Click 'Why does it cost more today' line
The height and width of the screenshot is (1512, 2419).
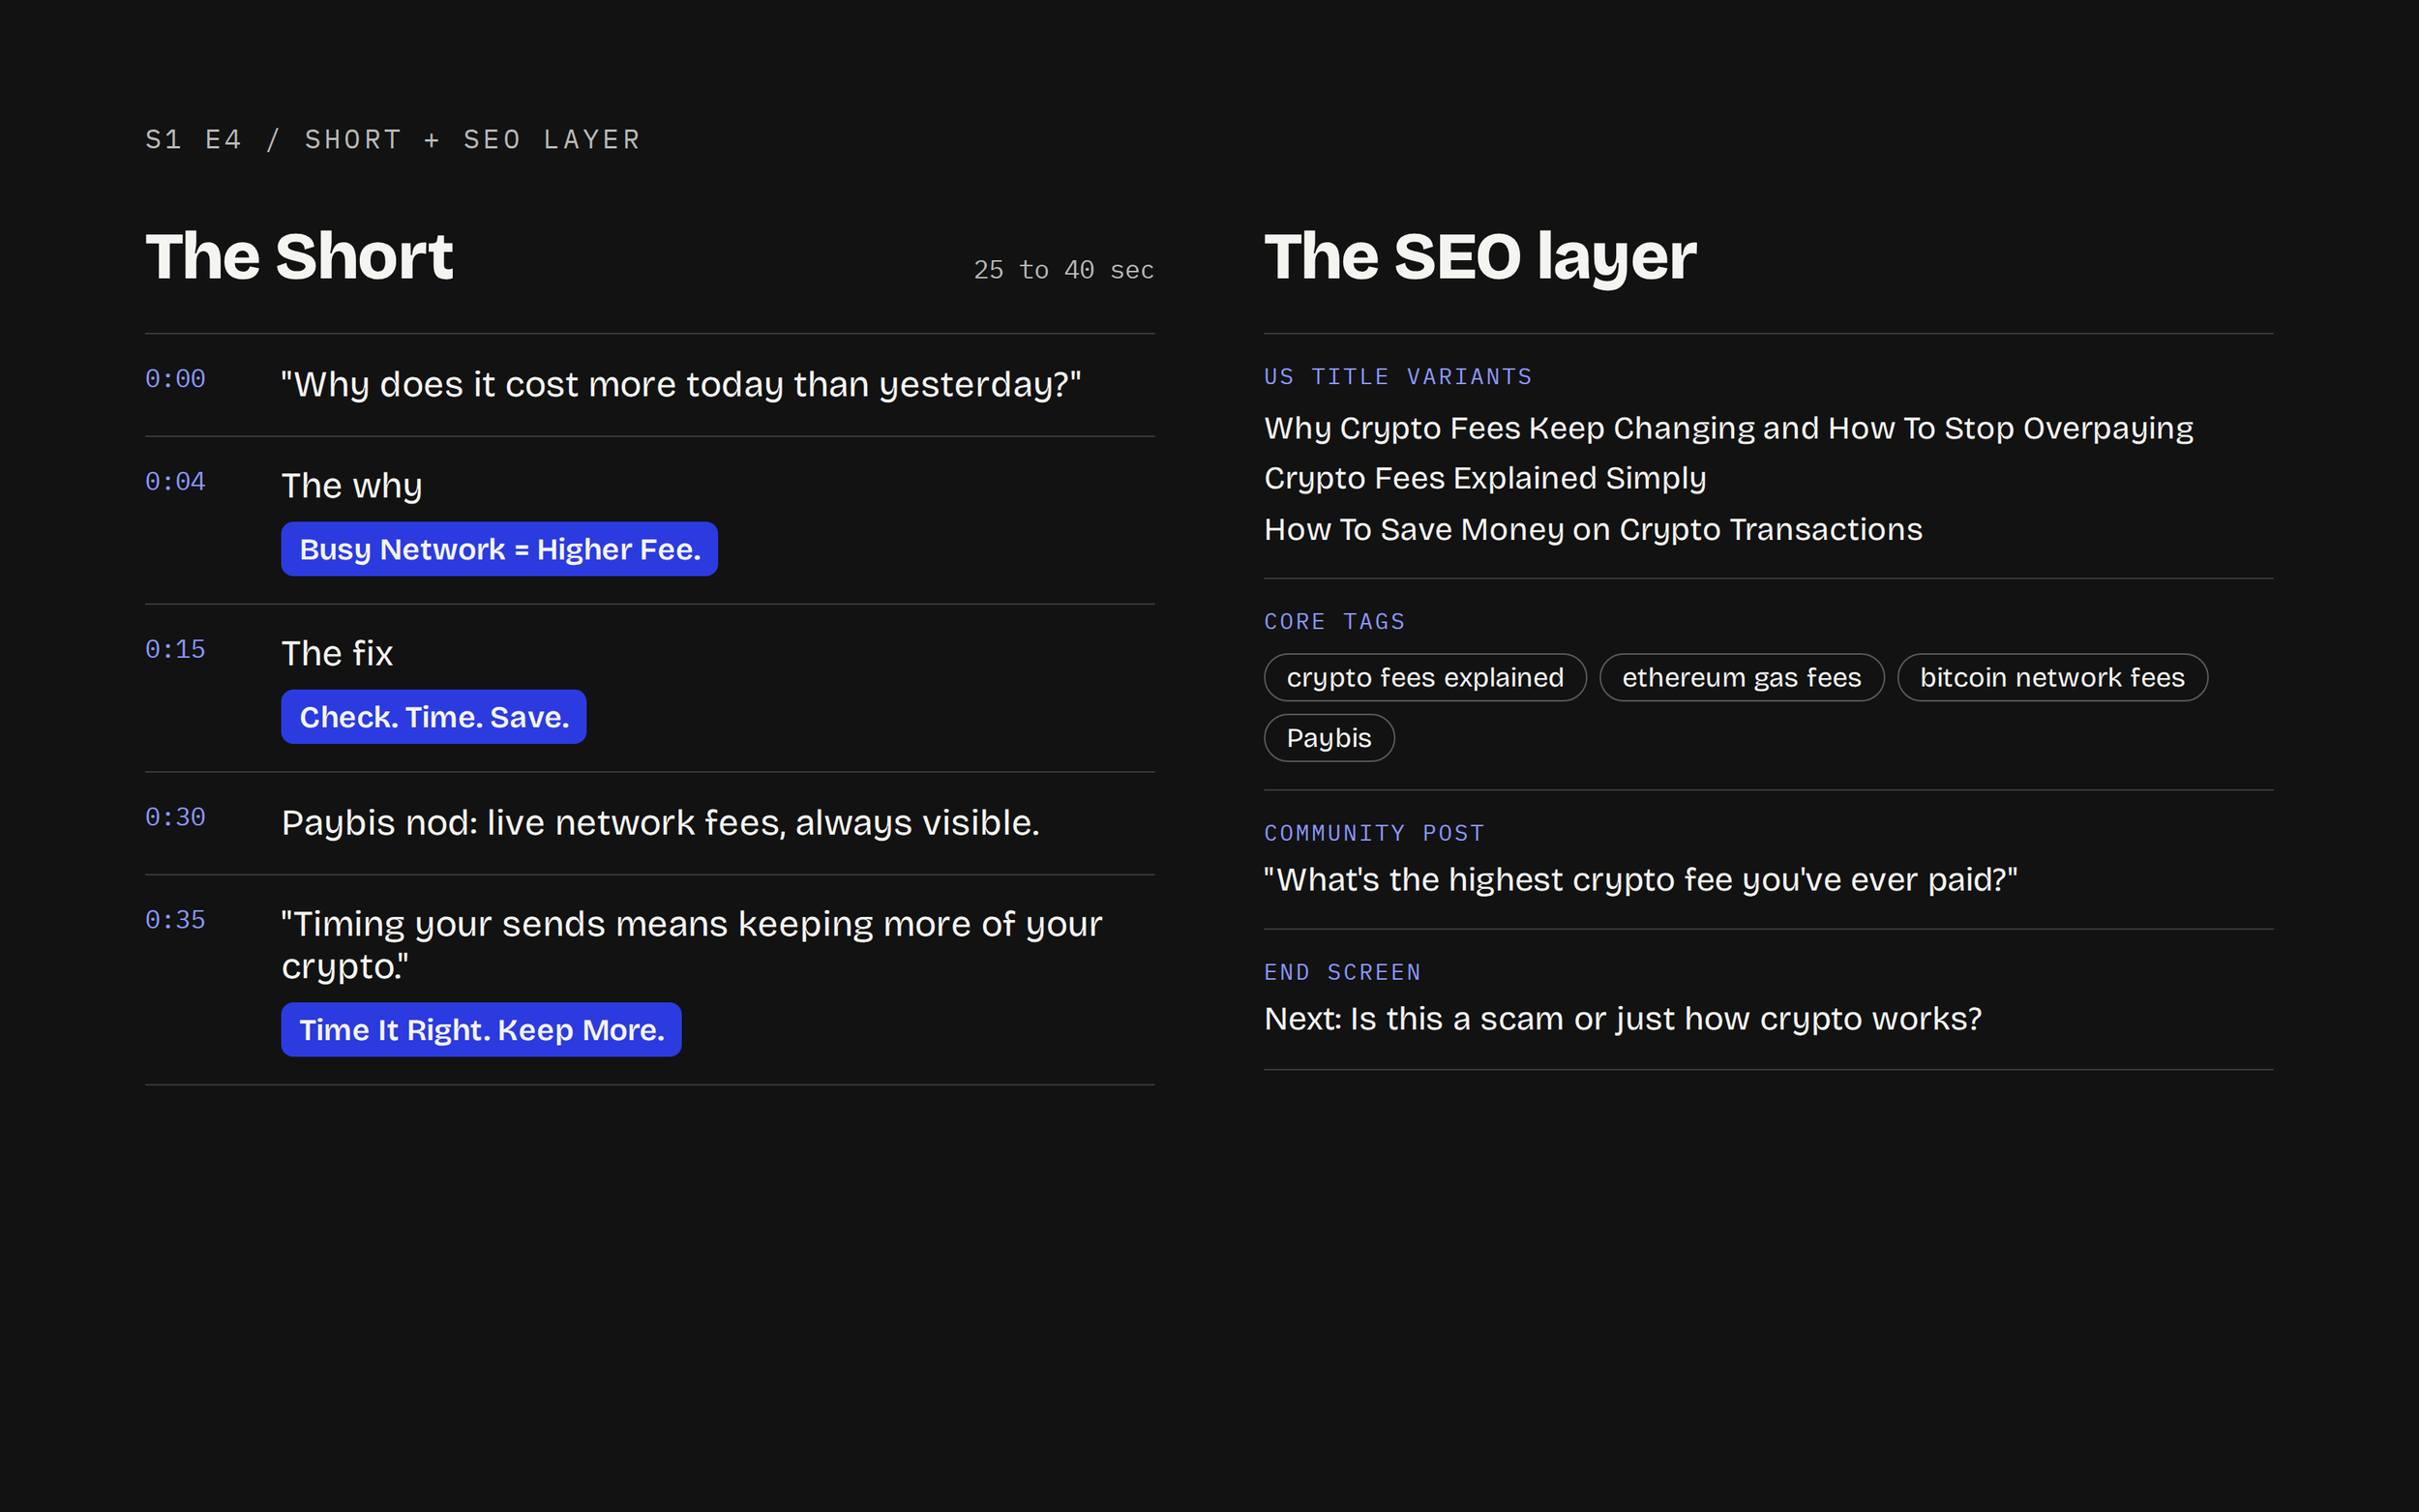point(681,385)
